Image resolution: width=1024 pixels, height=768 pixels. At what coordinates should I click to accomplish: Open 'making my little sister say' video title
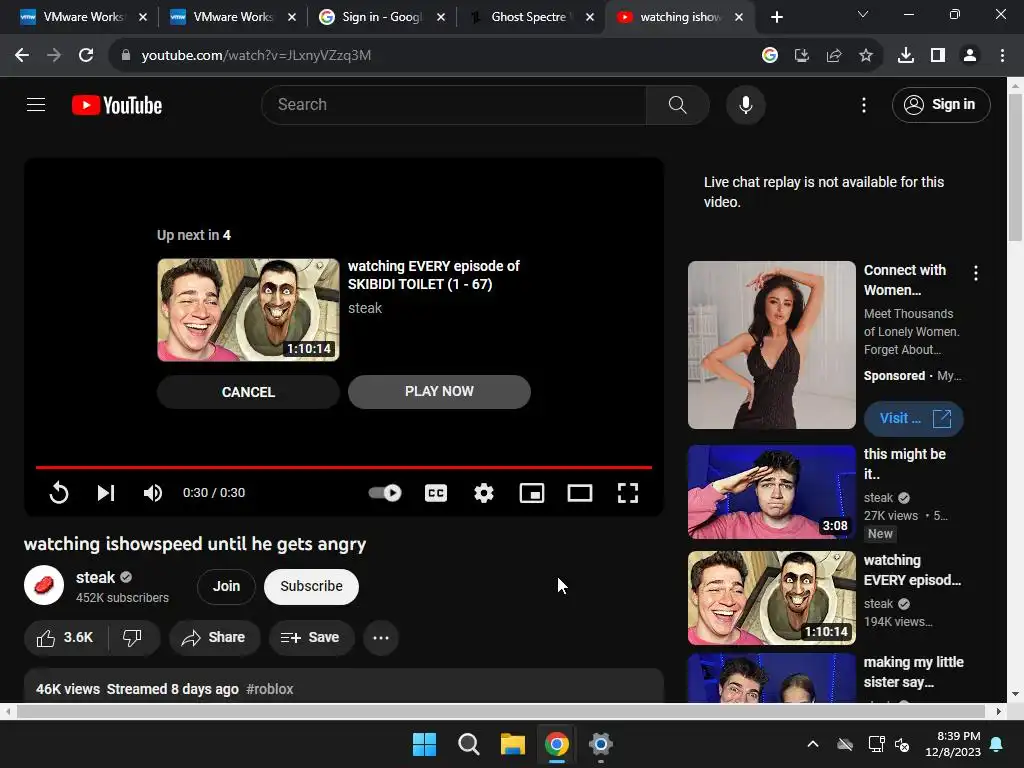(x=914, y=672)
